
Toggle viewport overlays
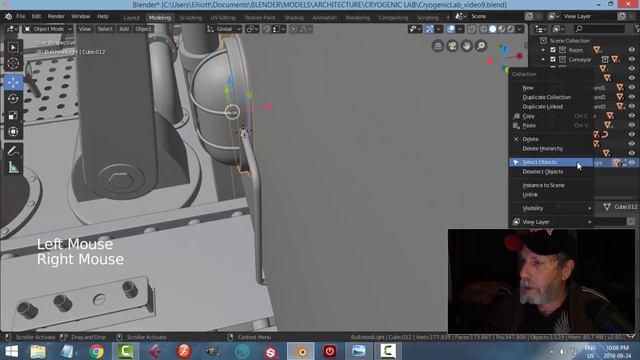[x=451, y=29]
